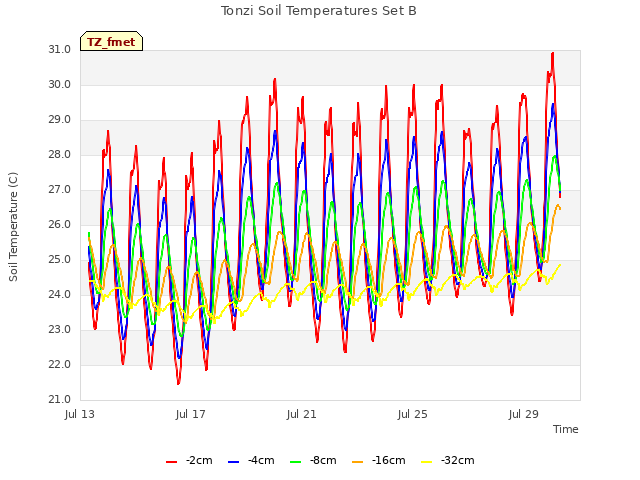The height and width of the screenshot is (480, 640).
Task: Click the -2cm legend label
Action: (199, 460)
